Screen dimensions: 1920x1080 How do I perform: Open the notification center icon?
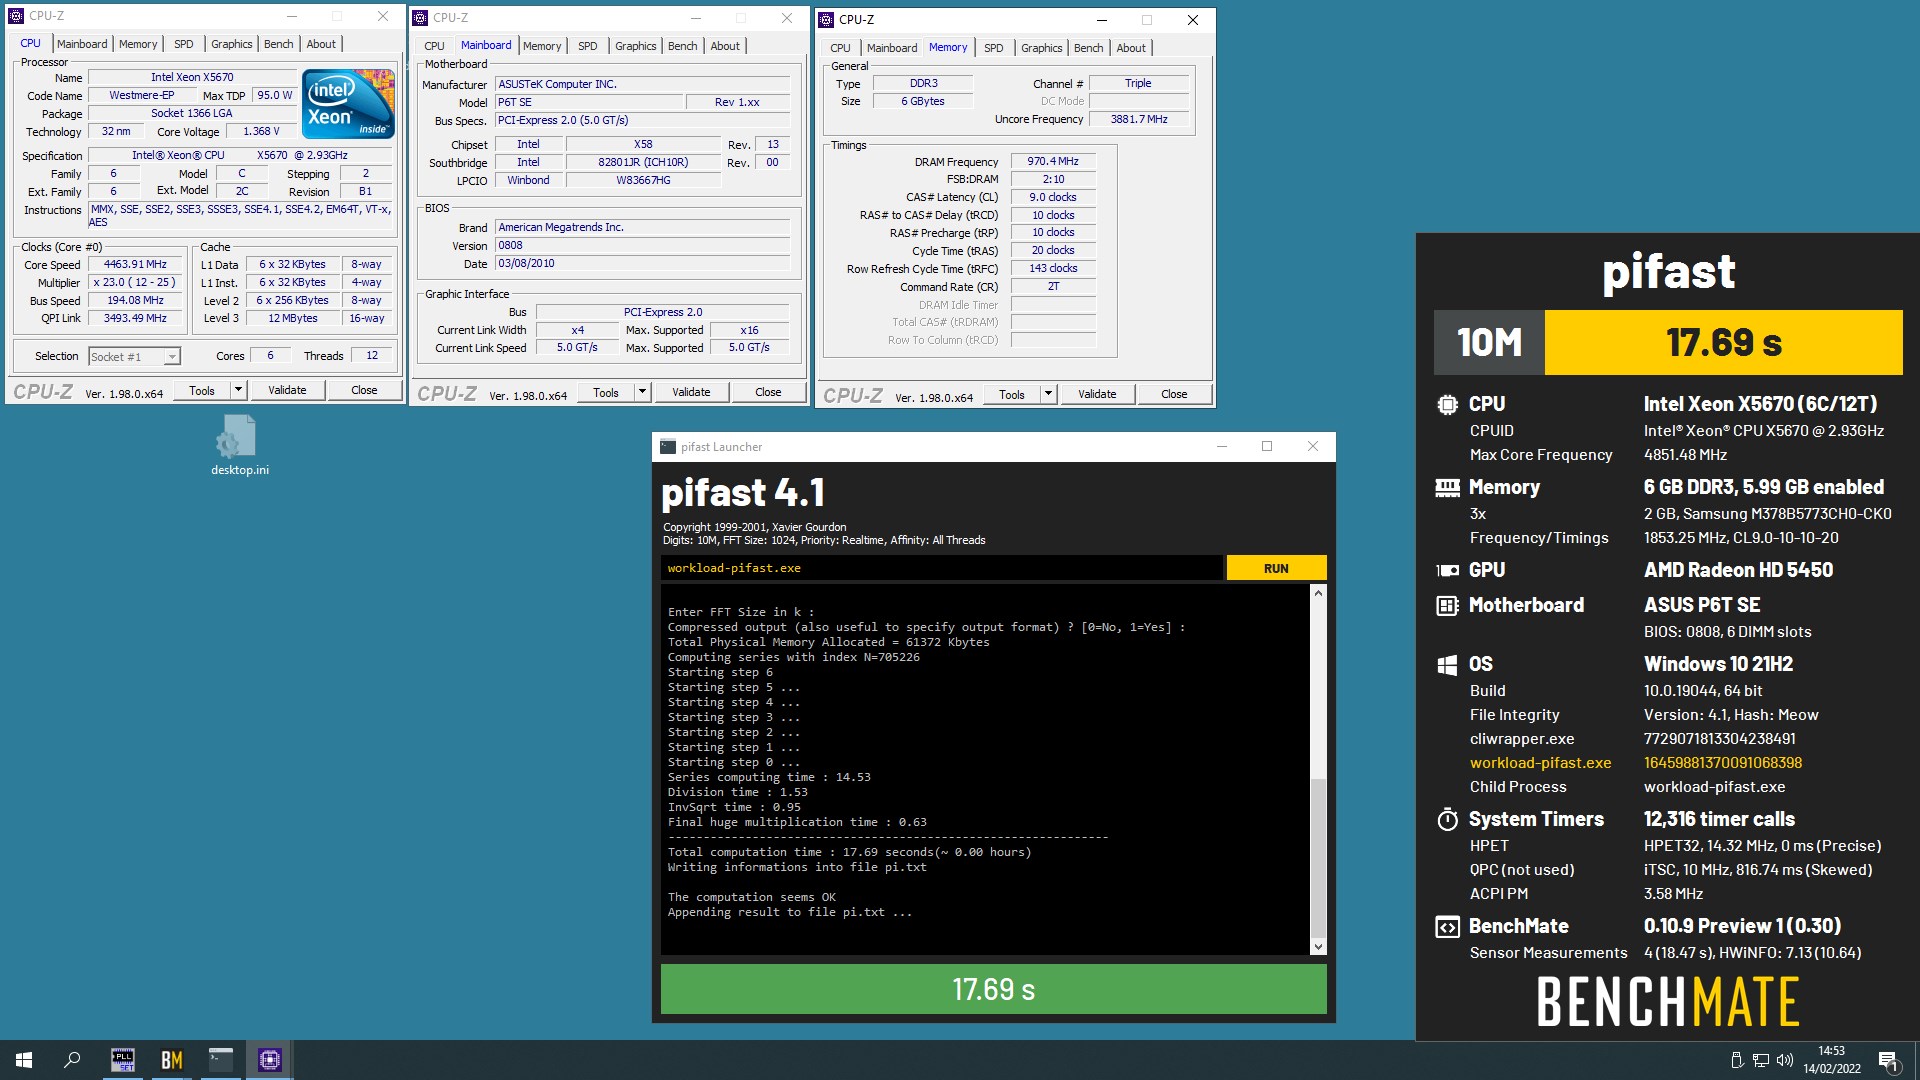tap(1888, 1060)
